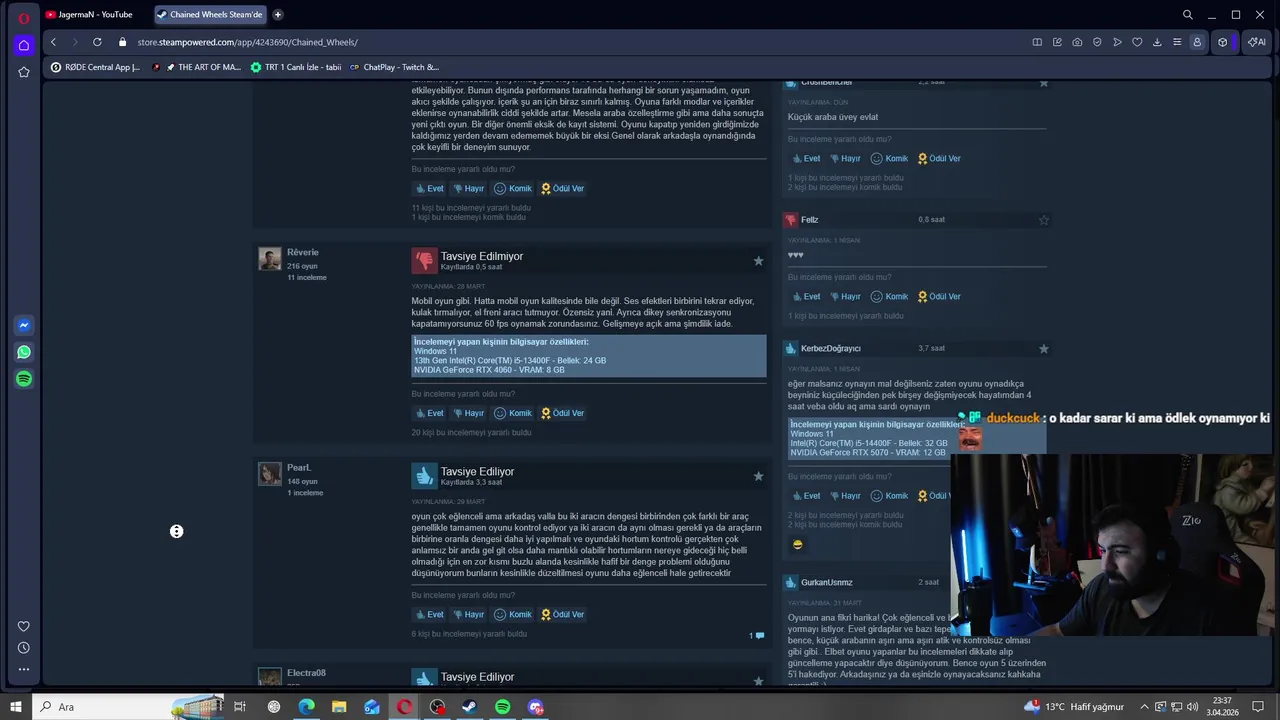
Task: Open the player icon in the address bar
Action: pyautogui.click(x=1117, y=42)
